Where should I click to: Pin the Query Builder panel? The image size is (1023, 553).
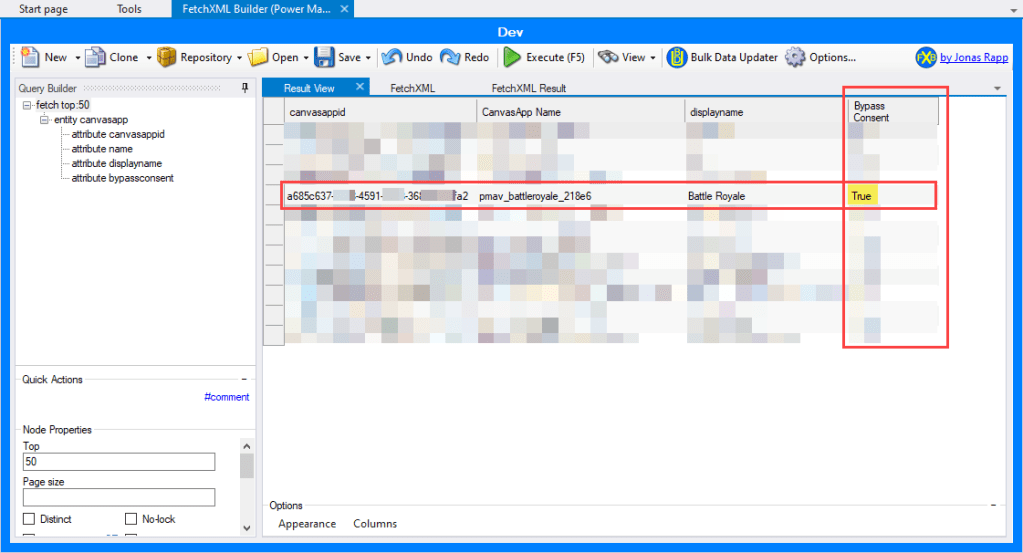click(x=246, y=89)
